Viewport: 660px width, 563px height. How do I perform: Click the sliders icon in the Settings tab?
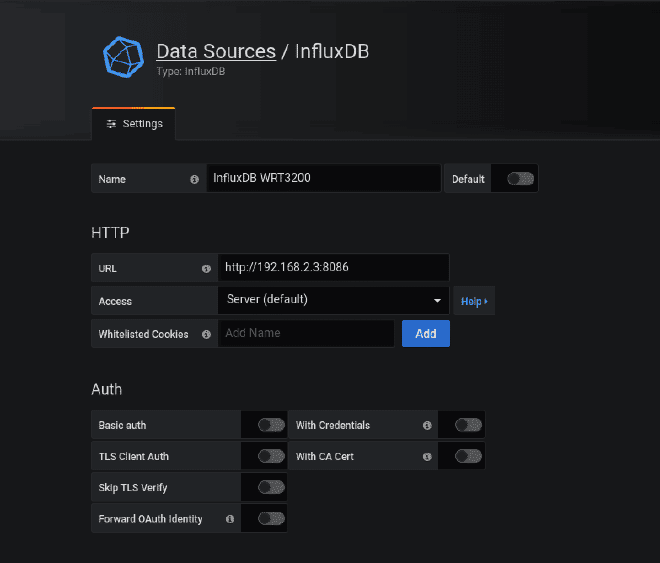click(x=111, y=124)
